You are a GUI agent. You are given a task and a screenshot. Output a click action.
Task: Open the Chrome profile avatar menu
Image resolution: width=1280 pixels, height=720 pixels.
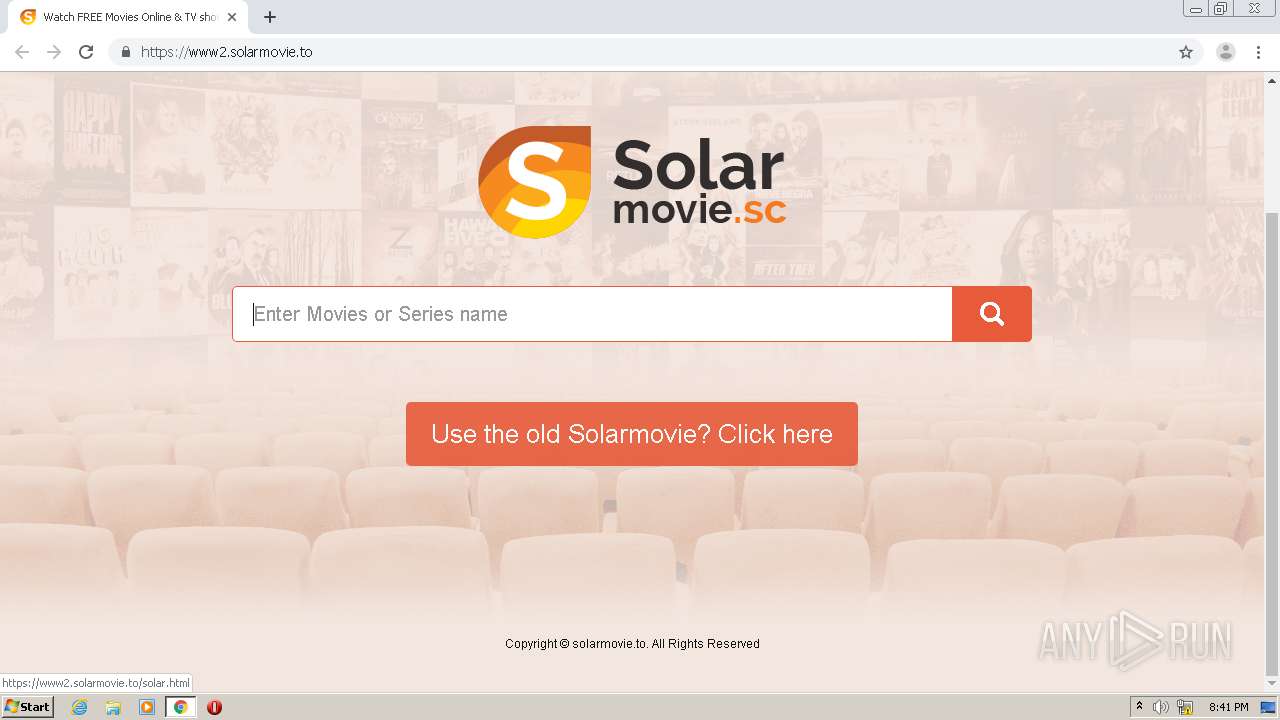(x=1226, y=52)
